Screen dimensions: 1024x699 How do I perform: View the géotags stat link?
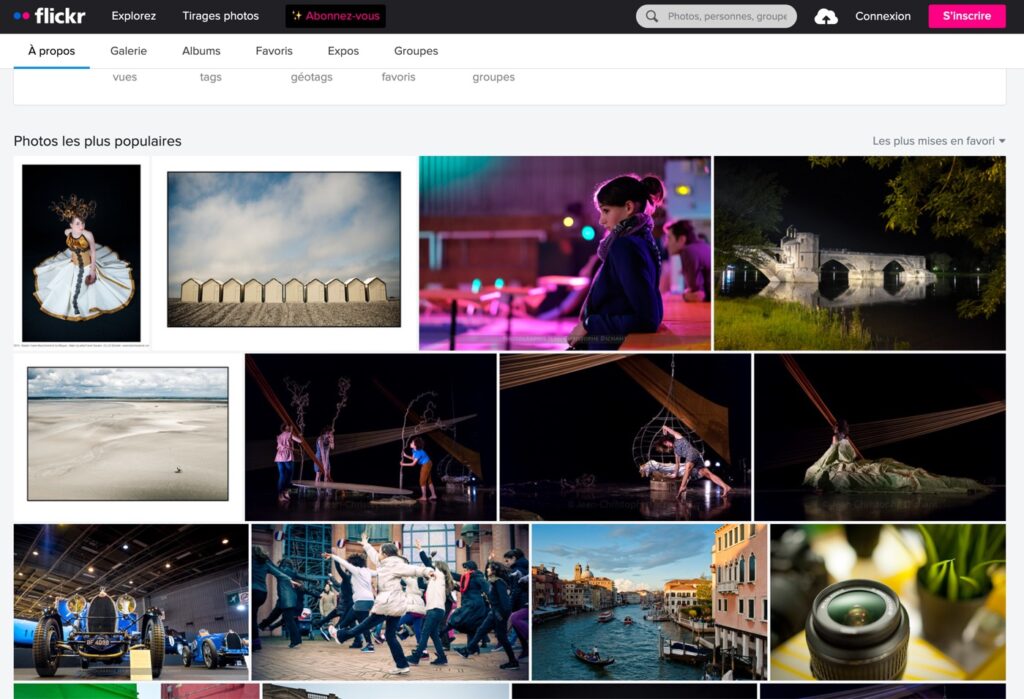pos(311,76)
